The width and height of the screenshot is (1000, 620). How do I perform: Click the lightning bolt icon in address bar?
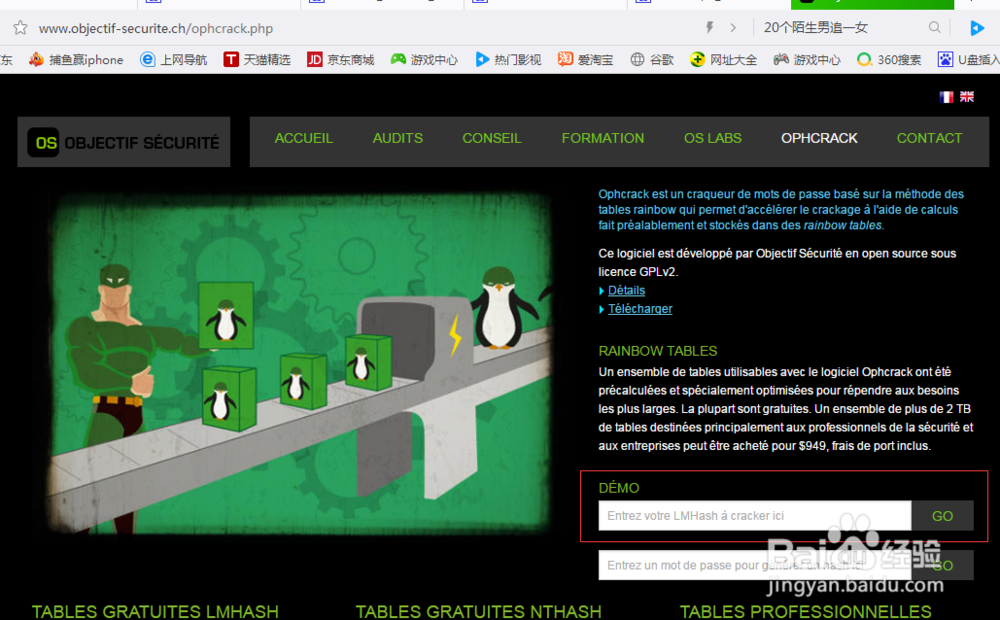coord(709,27)
